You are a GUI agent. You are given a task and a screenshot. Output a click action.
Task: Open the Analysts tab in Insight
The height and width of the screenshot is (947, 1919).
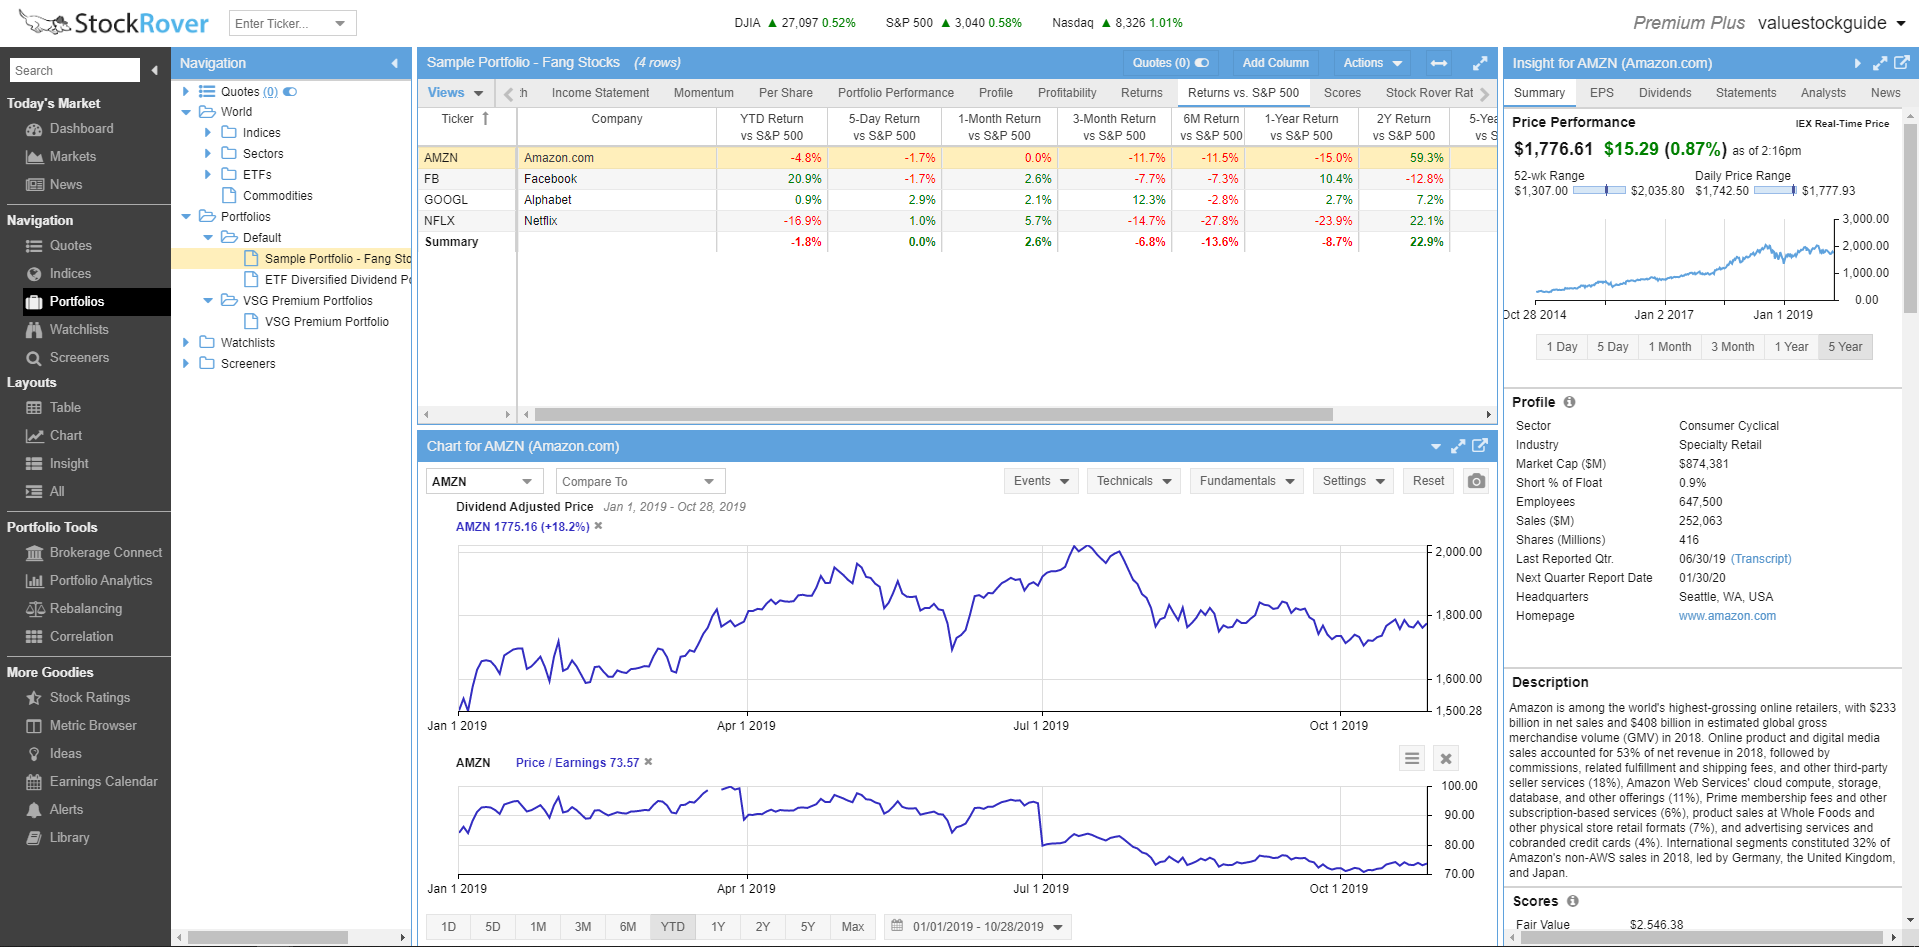coord(1823,93)
